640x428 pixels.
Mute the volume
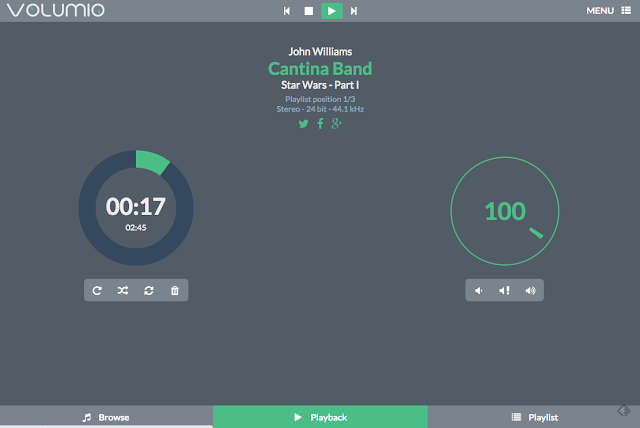(504, 291)
